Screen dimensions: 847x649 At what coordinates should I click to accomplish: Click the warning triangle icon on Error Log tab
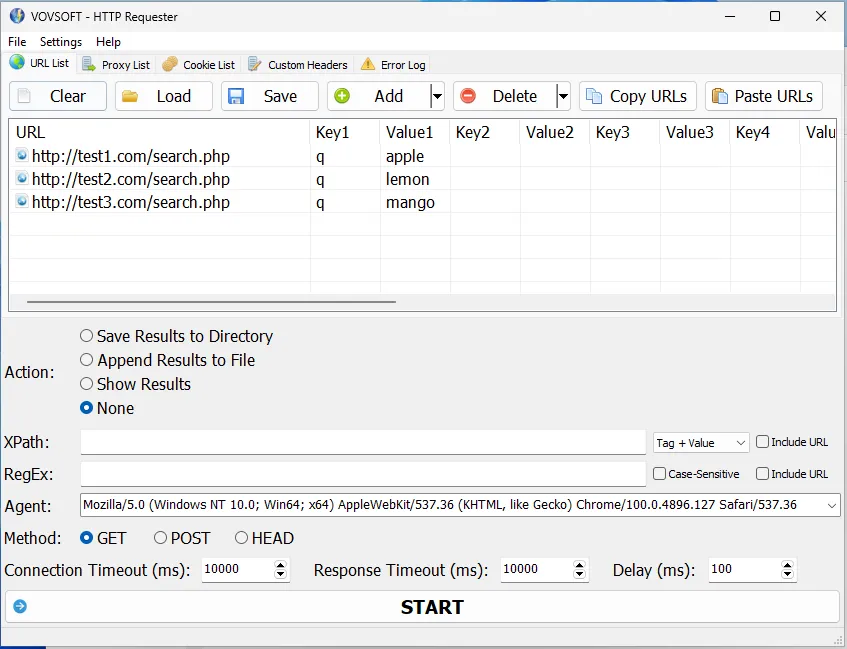[x=367, y=64]
